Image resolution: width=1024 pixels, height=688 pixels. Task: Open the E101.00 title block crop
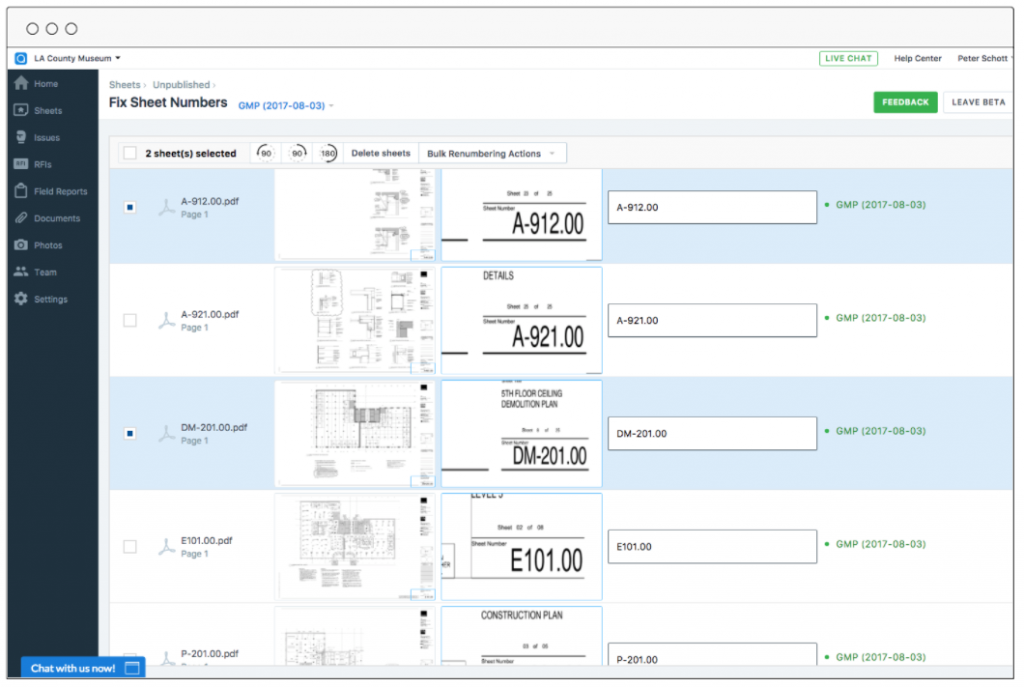click(521, 546)
